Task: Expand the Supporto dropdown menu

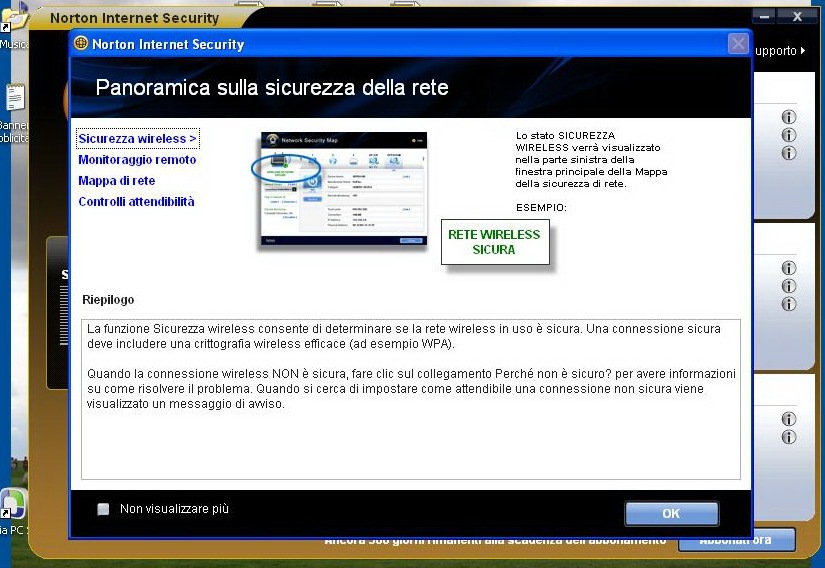Action: coord(779,51)
